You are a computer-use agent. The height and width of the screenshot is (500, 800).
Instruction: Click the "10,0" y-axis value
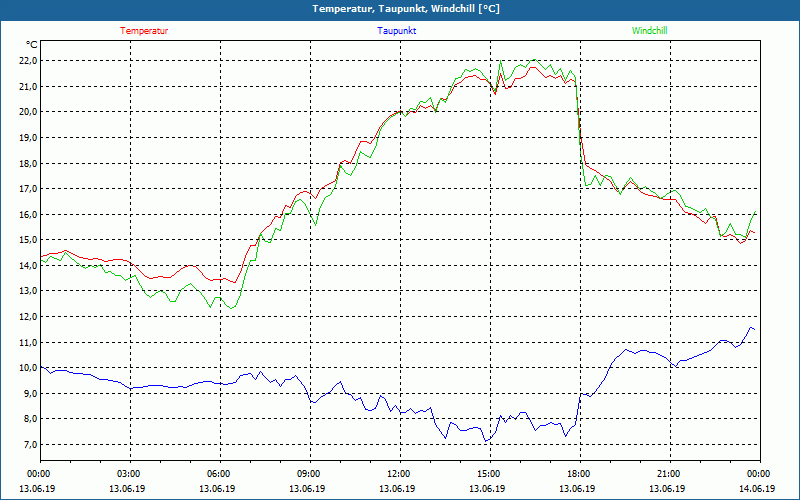pyautogui.click(x=29, y=367)
